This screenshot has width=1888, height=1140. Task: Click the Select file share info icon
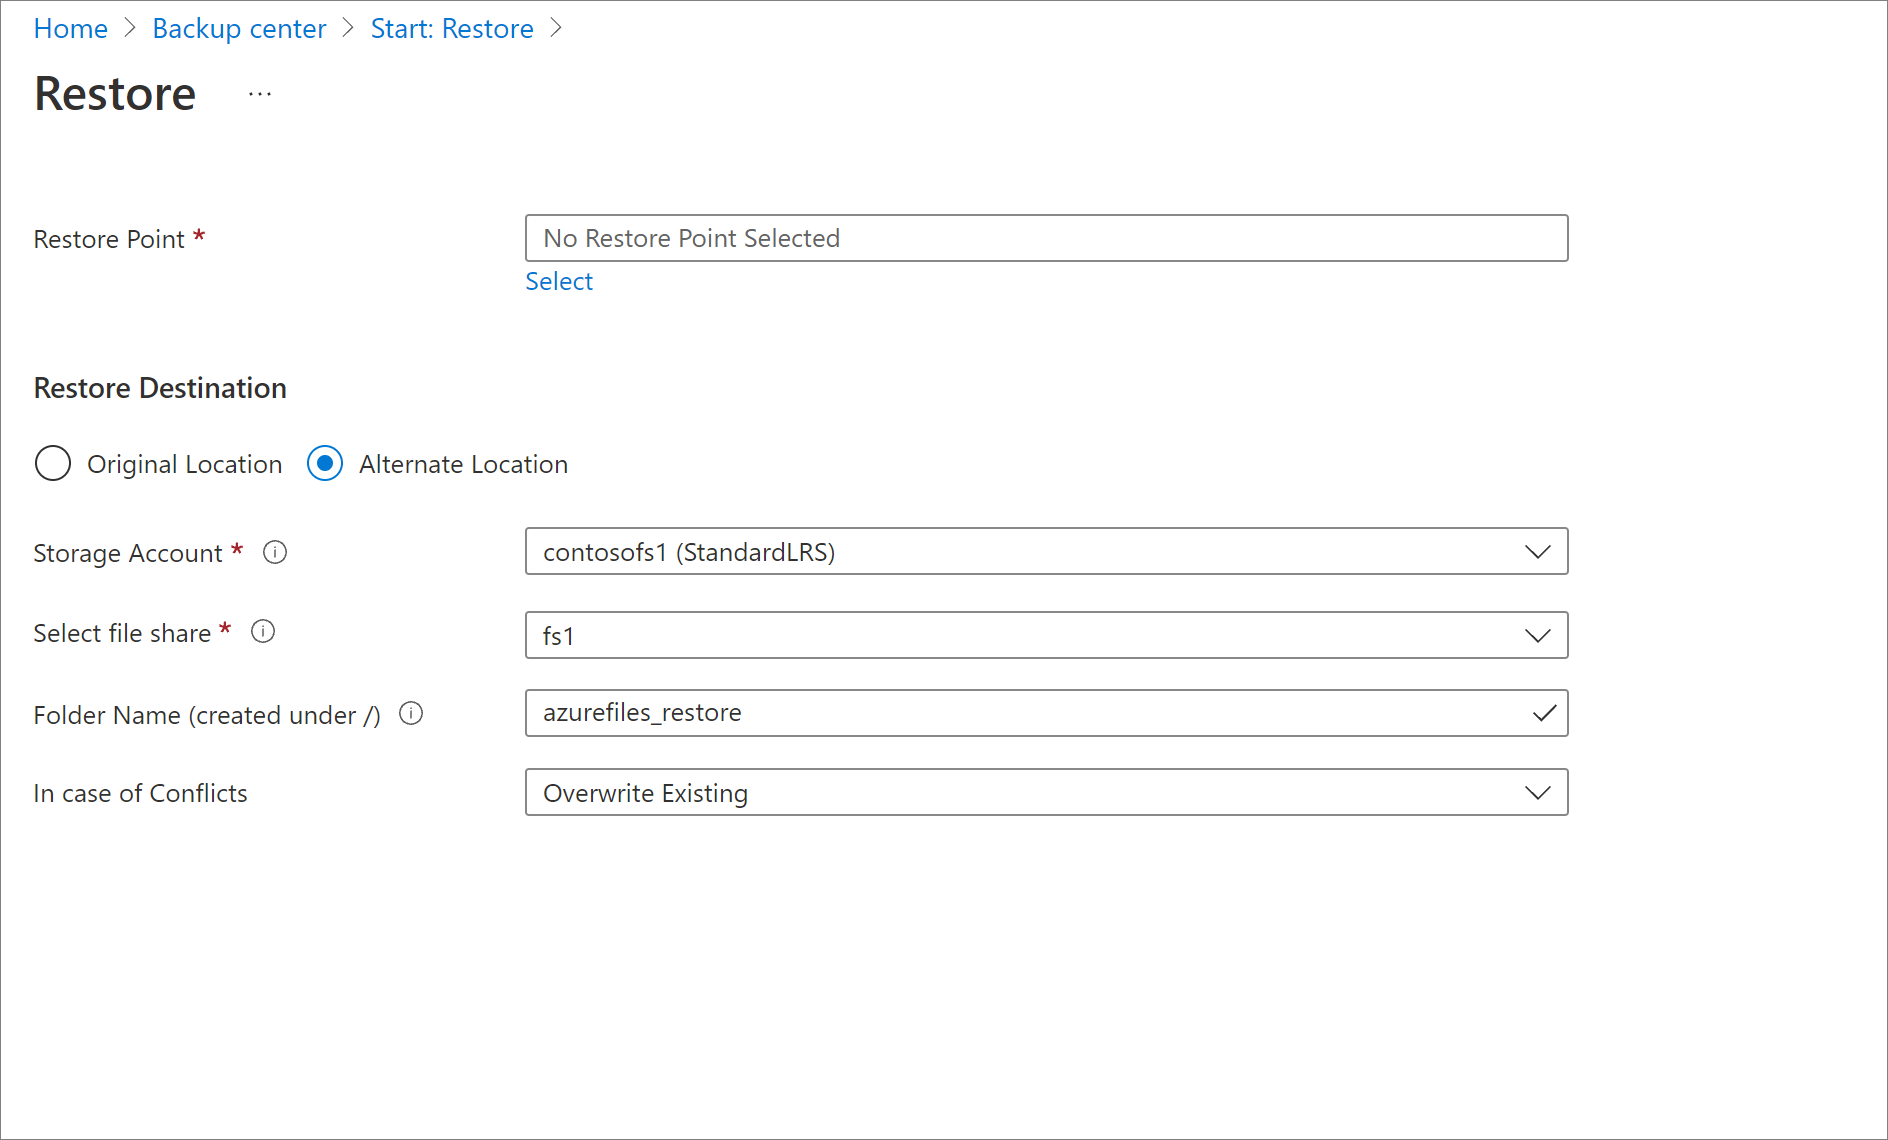click(x=263, y=632)
